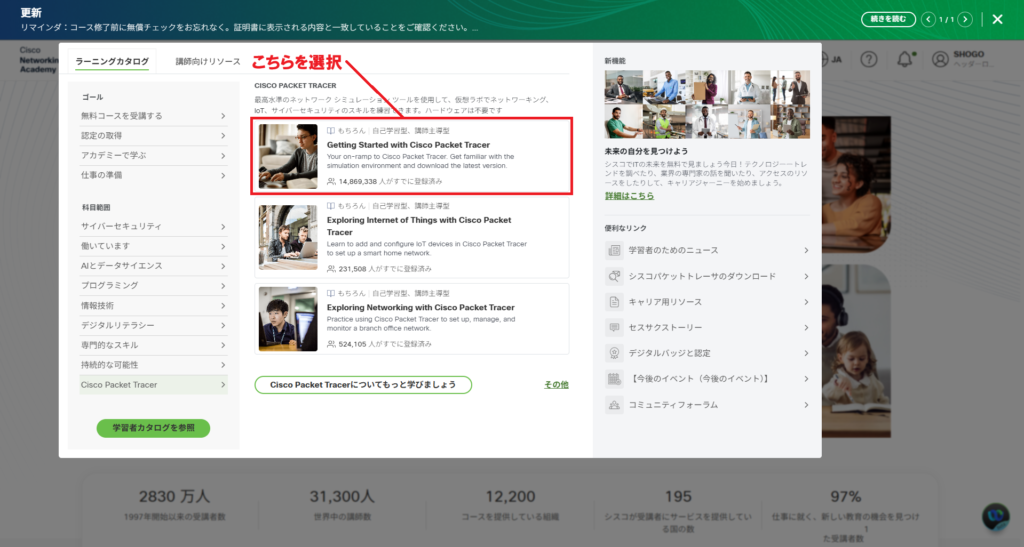The image size is (1024, 547).
Task: Expand 情報技術 chevron
Action: point(223,305)
